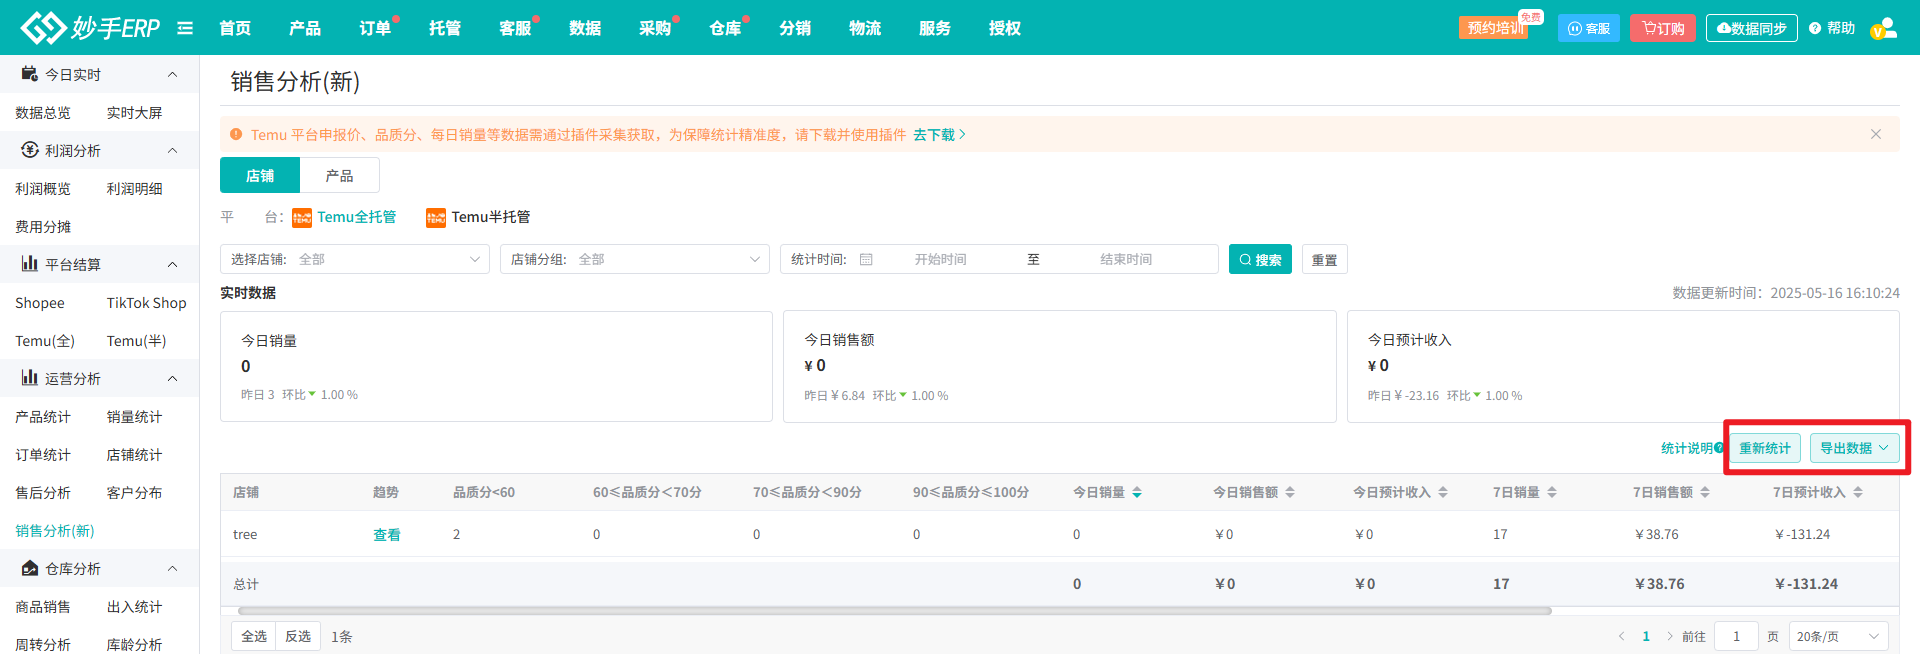
Task: Click the user avatar icon
Action: [x=1884, y=28]
